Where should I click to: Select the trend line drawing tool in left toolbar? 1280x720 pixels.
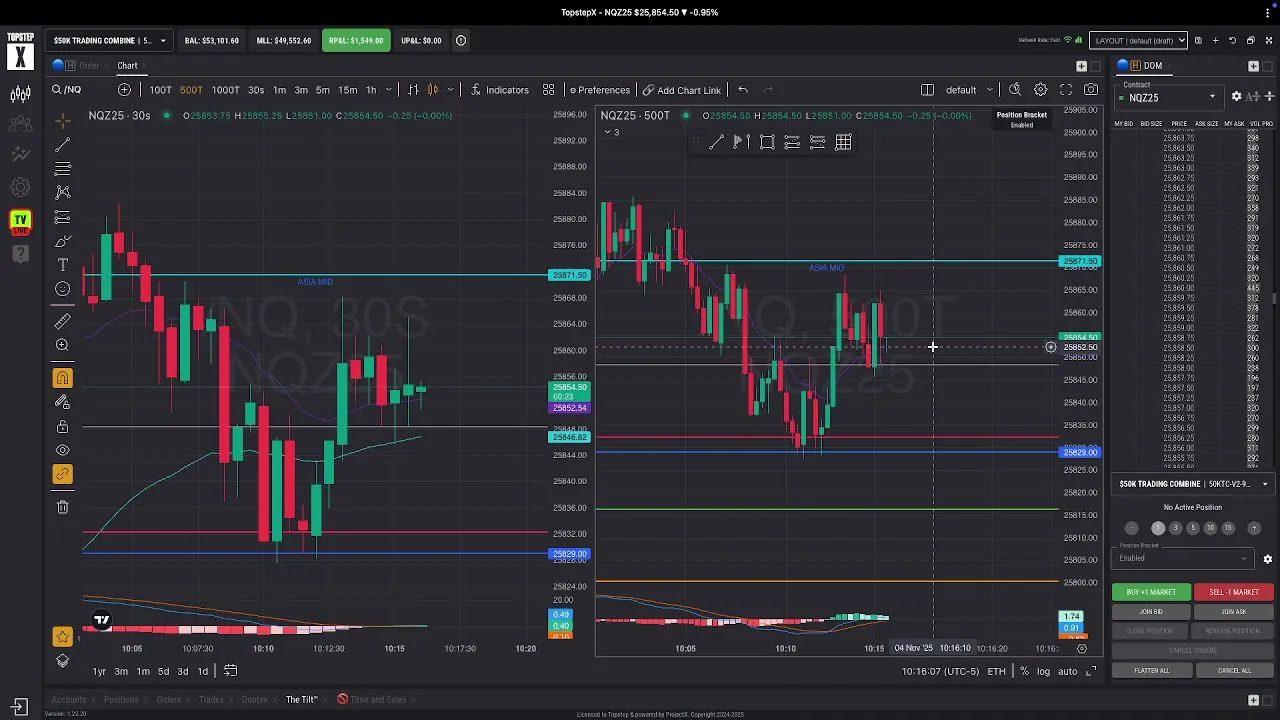click(x=62, y=145)
